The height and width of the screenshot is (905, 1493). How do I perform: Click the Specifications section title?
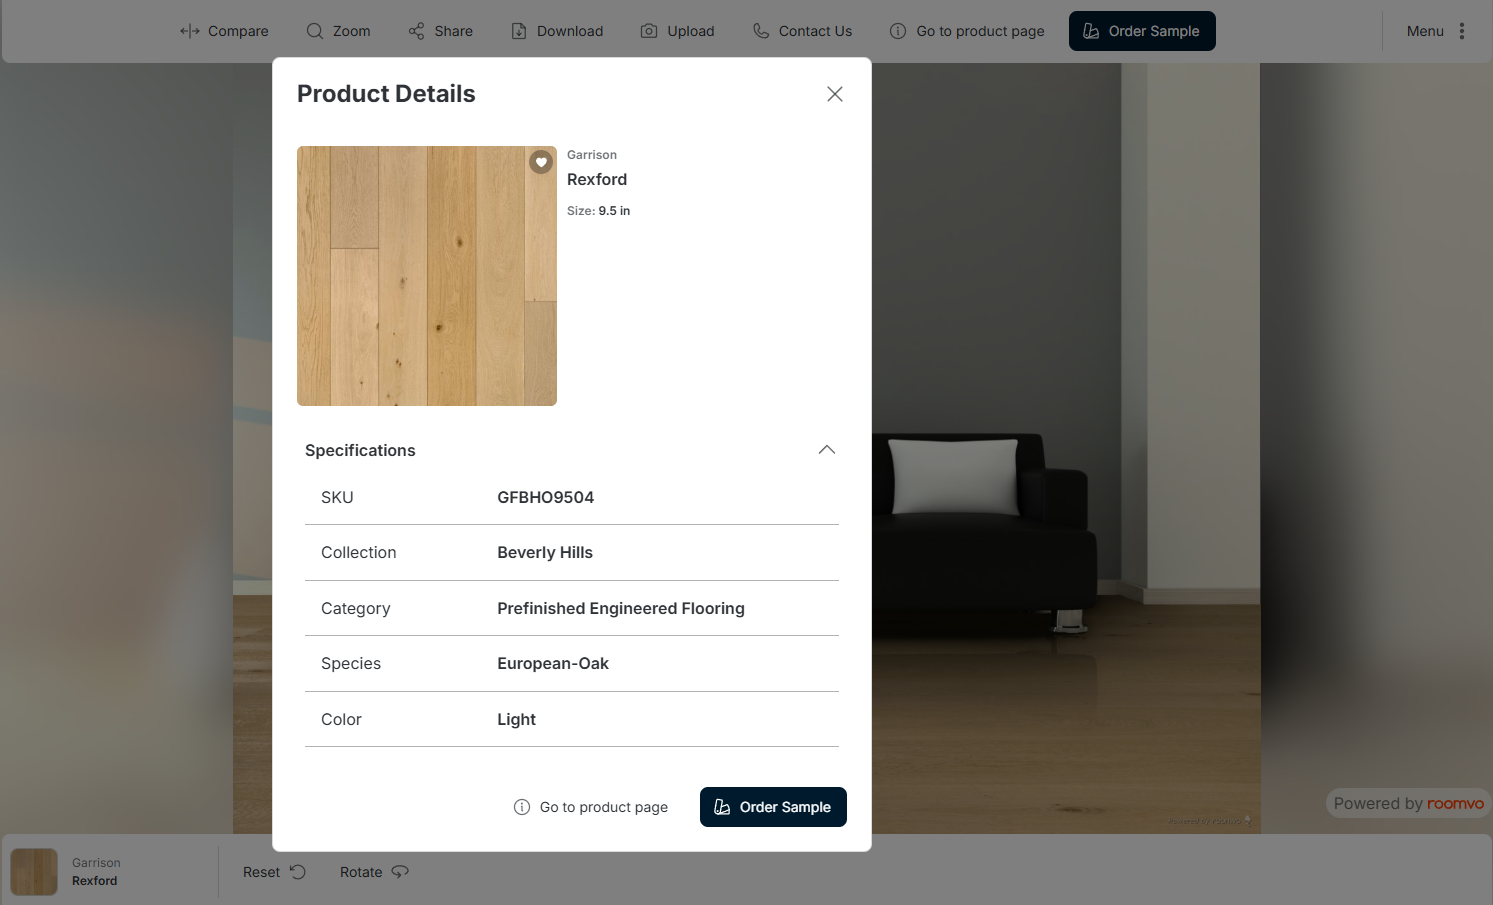coord(360,450)
